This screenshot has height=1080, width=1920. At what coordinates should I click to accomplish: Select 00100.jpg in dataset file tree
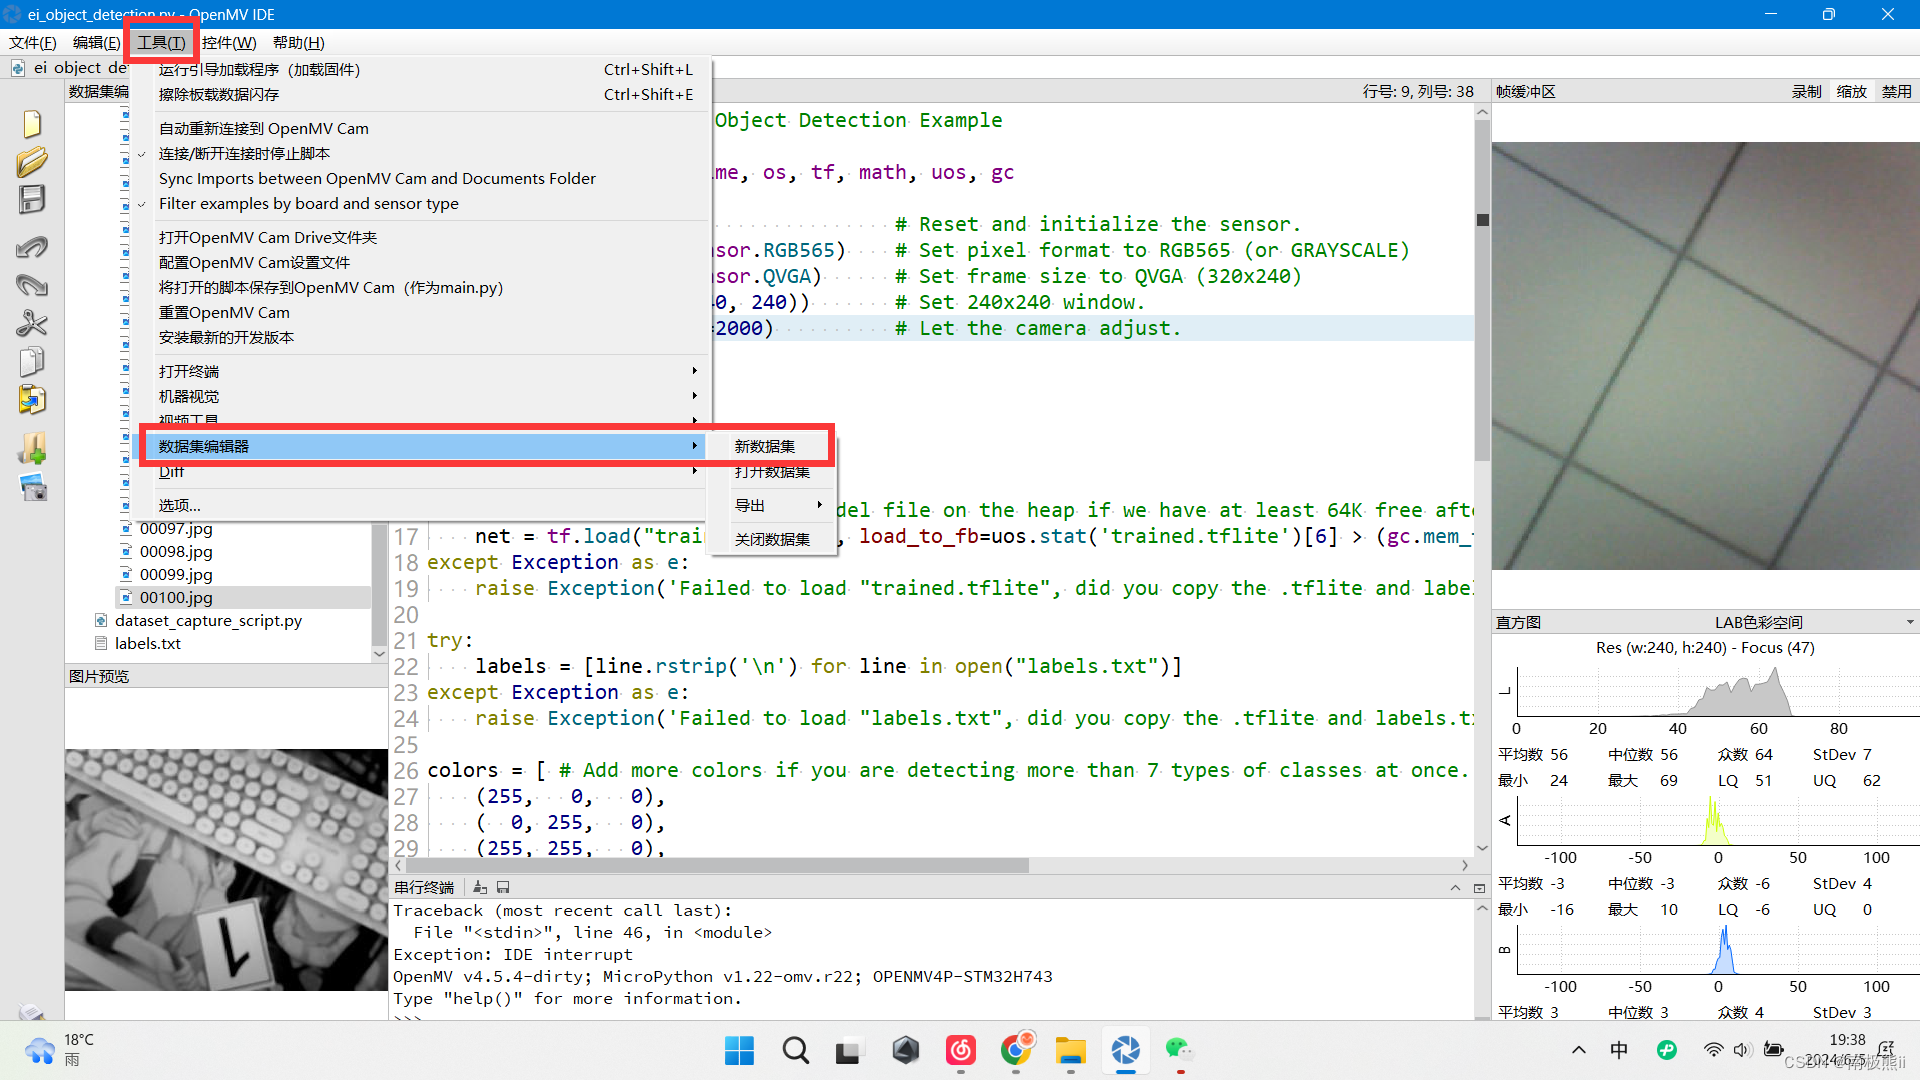[x=176, y=597]
